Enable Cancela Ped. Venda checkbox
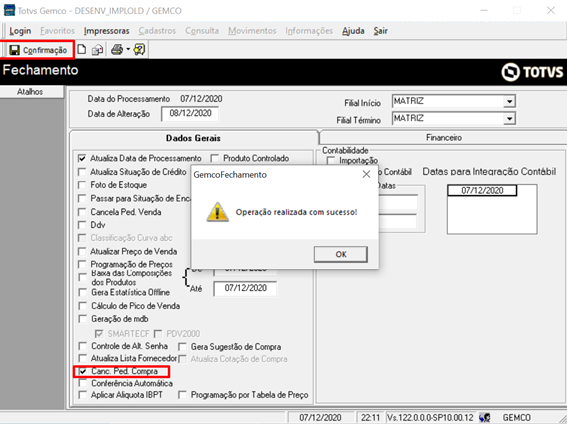 pyautogui.click(x=82, y=212)
